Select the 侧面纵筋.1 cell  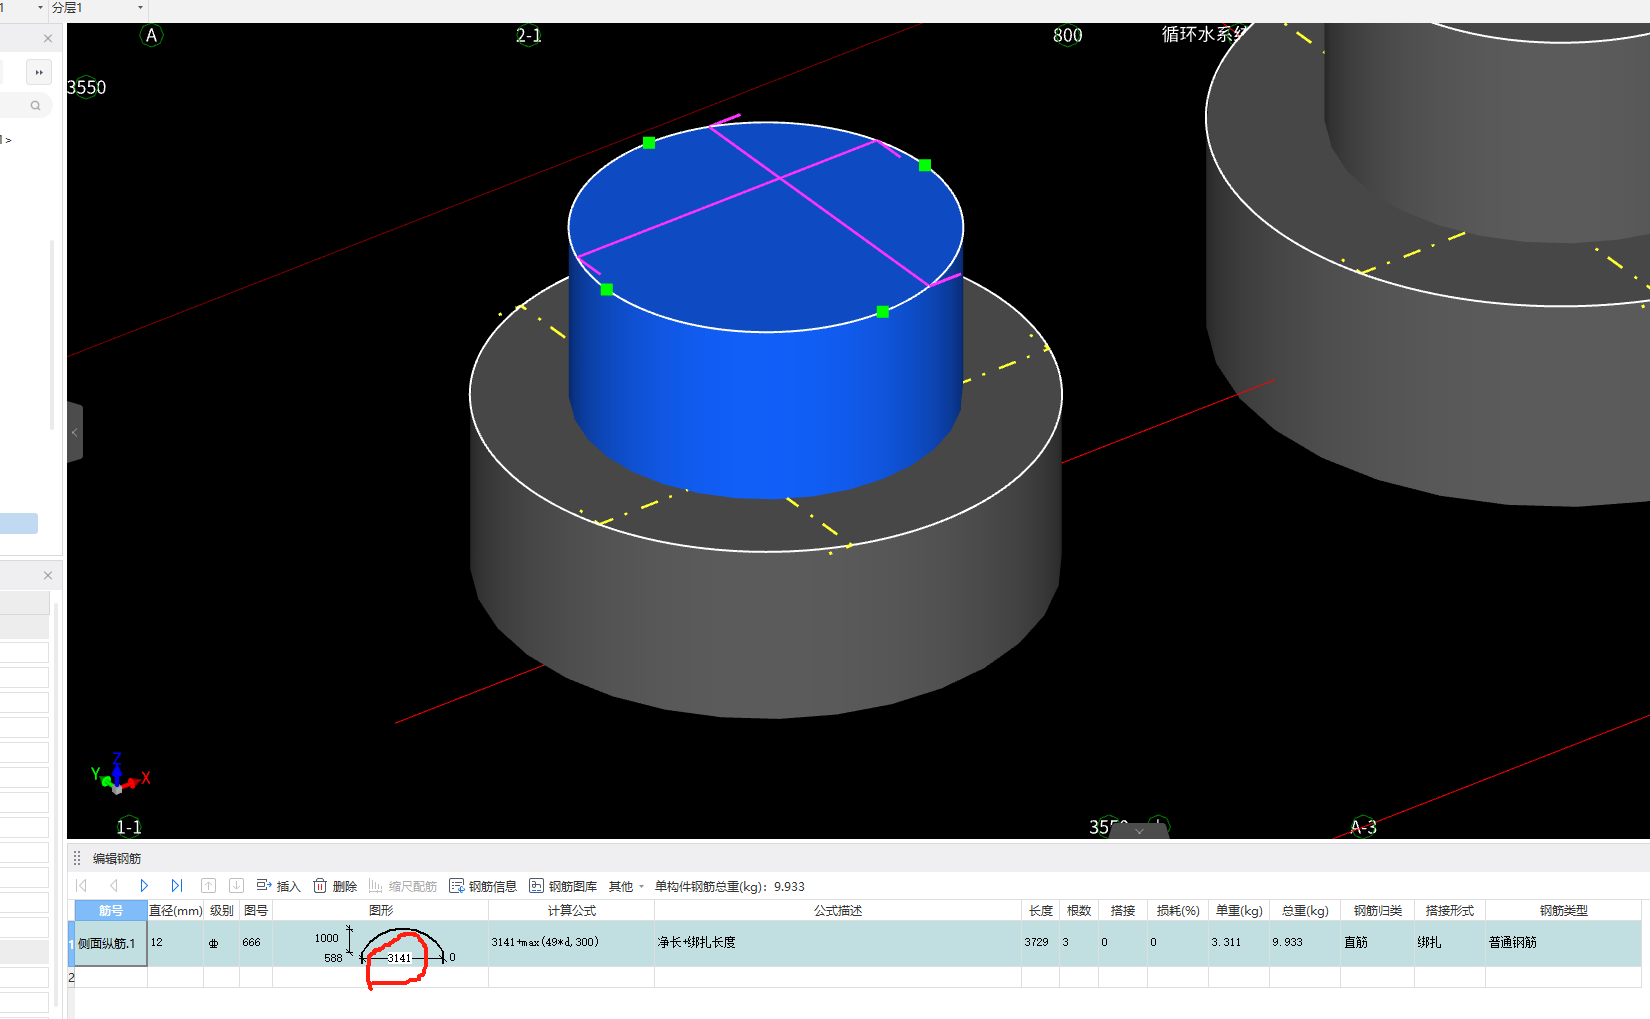(111, 943)
